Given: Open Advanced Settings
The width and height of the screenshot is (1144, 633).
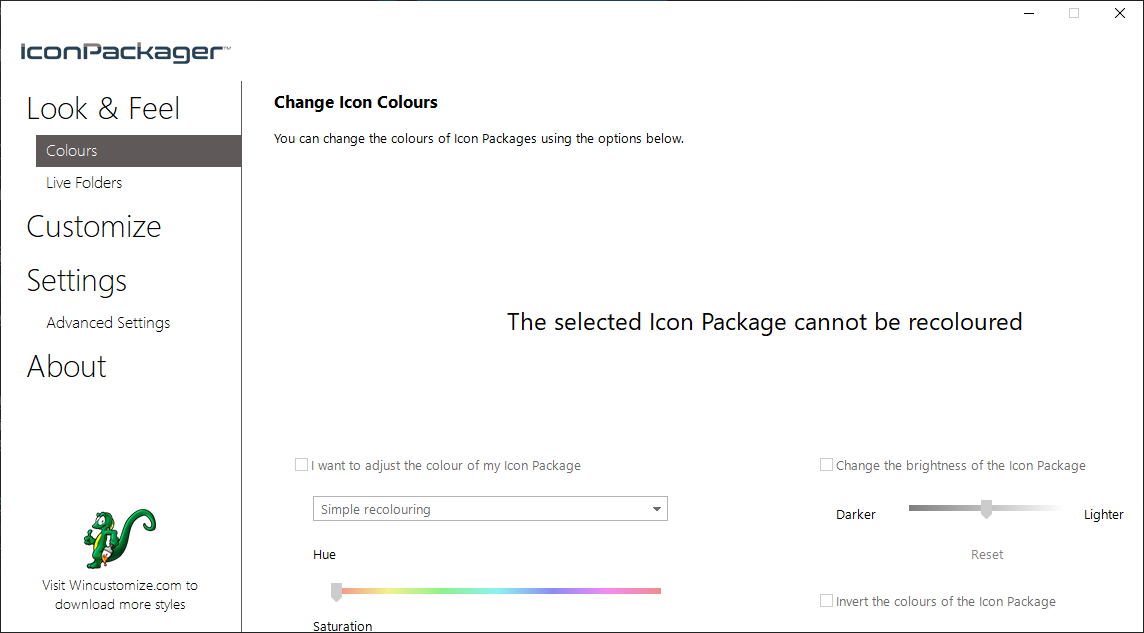Looking at the screenshot, I should coord(108,323).
